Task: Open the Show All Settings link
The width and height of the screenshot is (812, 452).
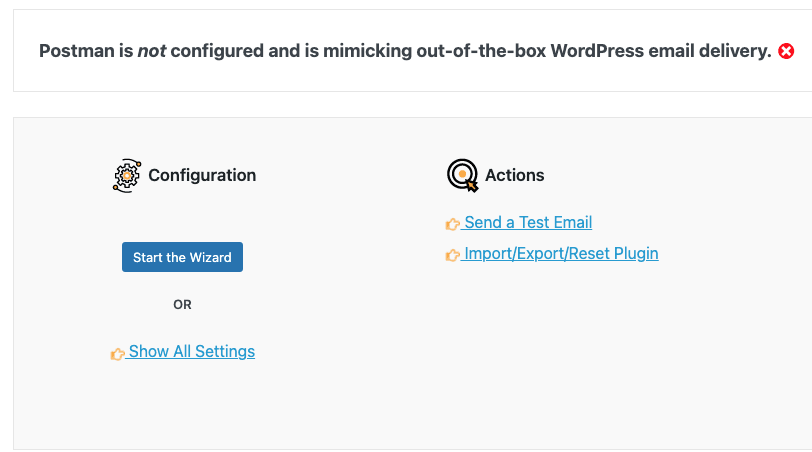Action: coord(192,352)
